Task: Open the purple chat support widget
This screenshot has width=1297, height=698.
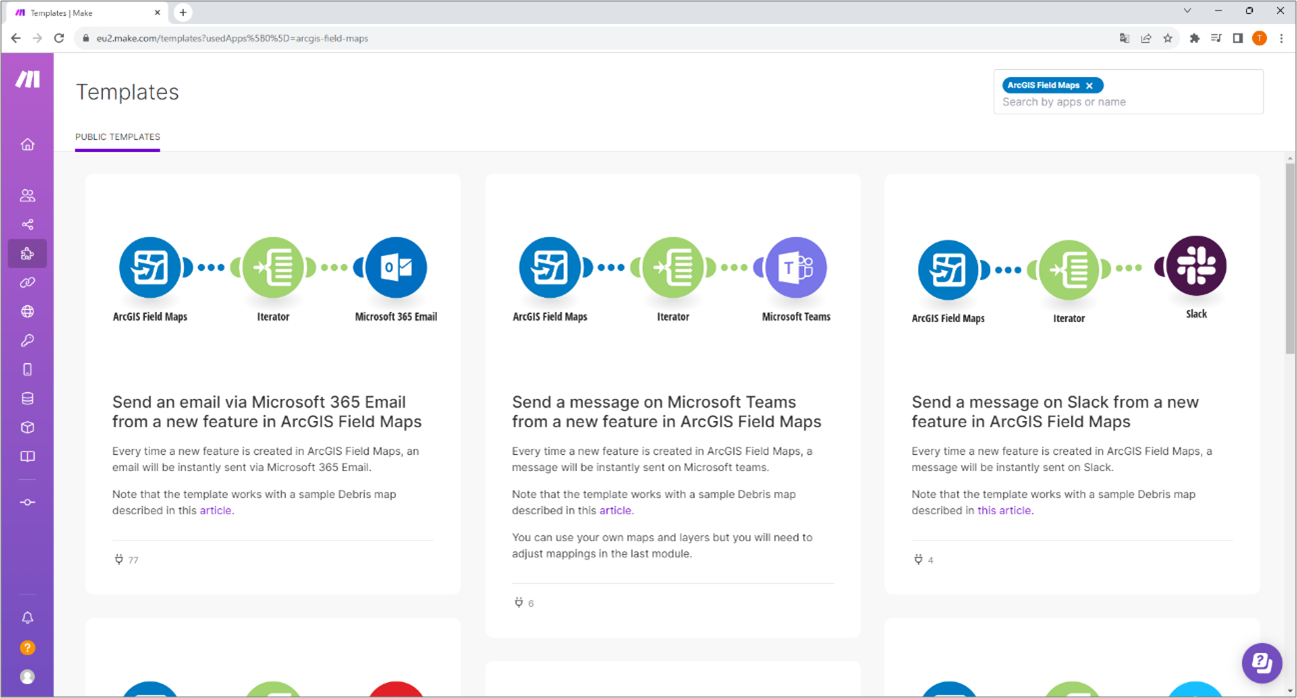Action: pyautogui.click(x=1261, y=662)
